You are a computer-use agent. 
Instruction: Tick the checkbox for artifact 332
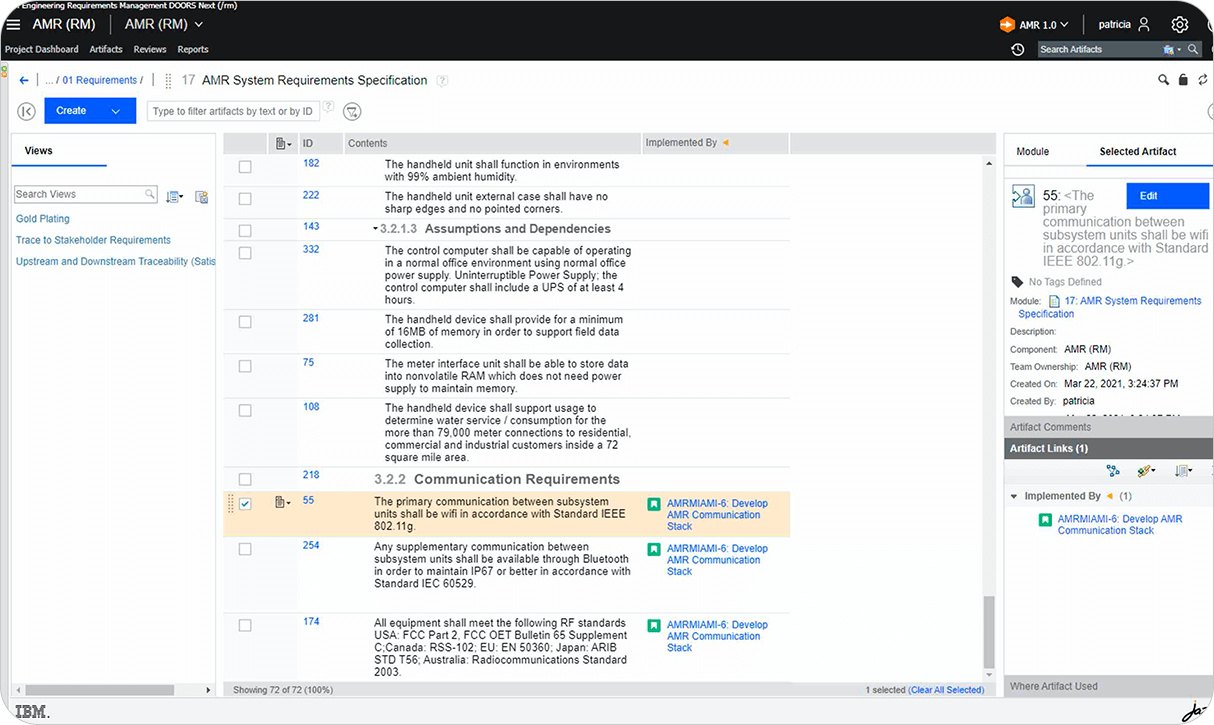tap(245, 254)
